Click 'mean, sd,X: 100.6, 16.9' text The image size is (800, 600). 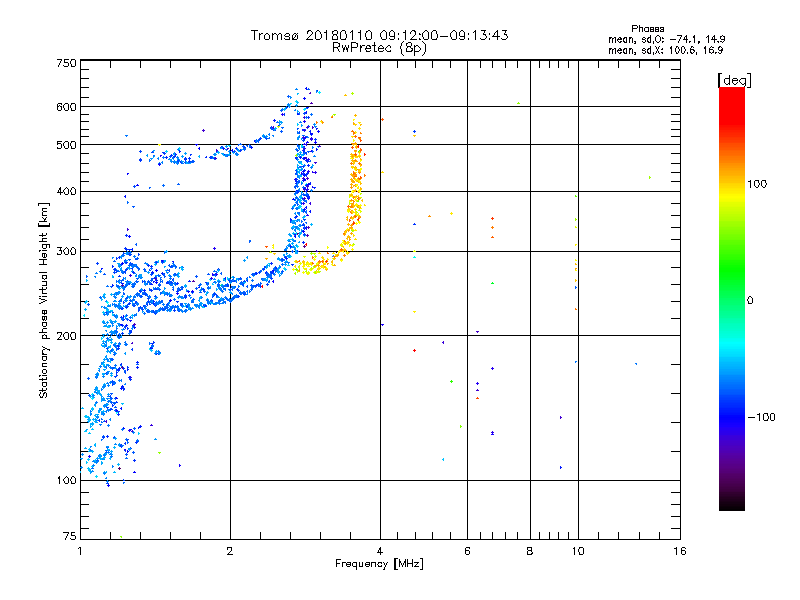665,50
